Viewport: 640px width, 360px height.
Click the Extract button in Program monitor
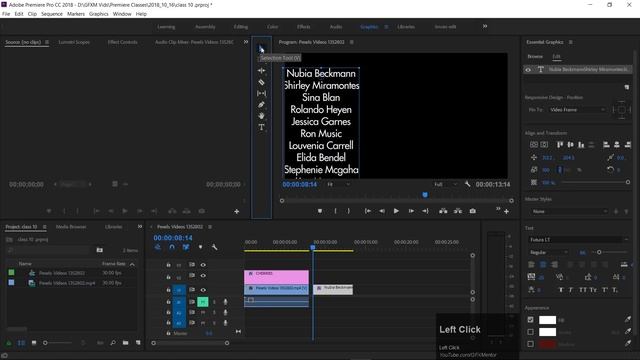click(x=458, y=211)
